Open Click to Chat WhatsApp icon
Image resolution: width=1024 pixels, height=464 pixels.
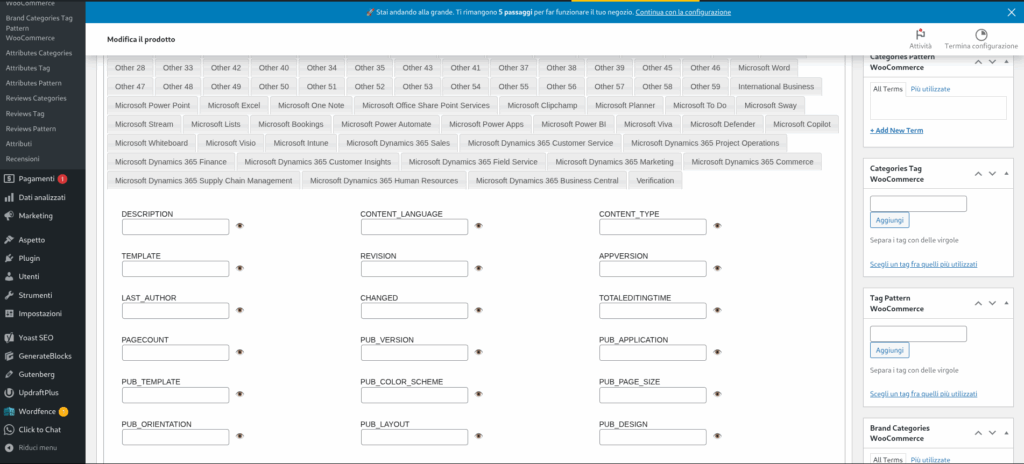pyautogui.click(x=9, y=430)
